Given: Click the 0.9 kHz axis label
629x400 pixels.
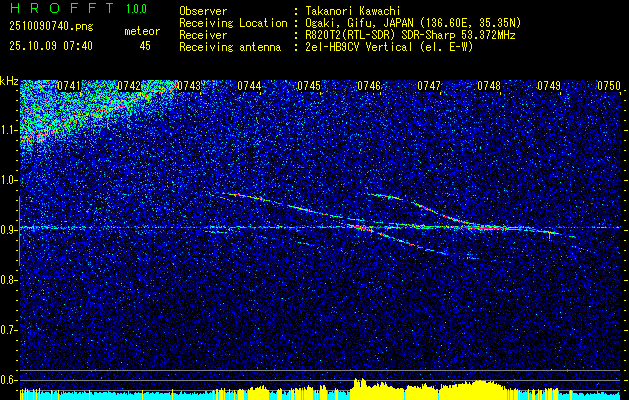Looking at the screenshot, I should click(8, 230).
